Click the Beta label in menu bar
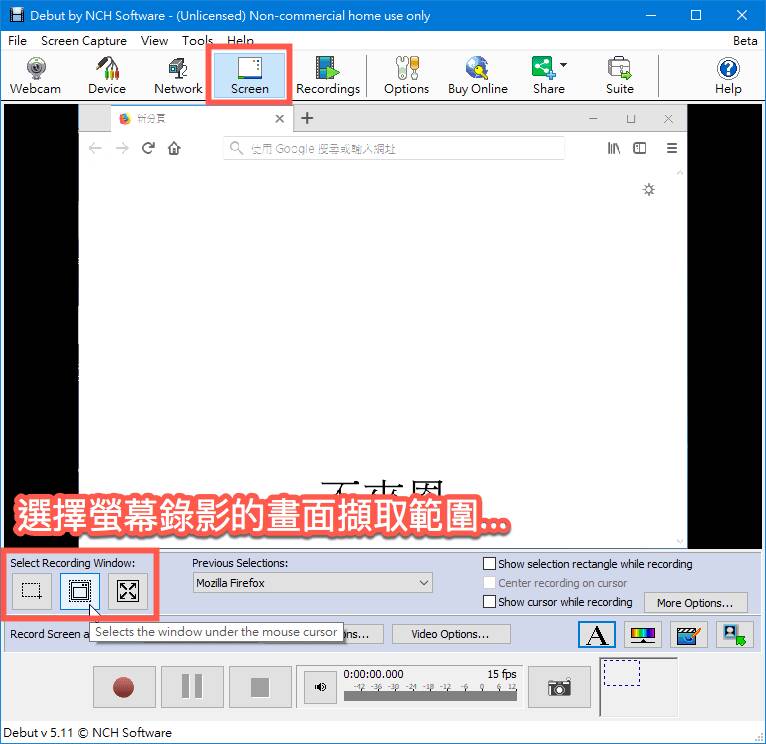The width and height of the screenshot is (766, 744). point(745,41)
